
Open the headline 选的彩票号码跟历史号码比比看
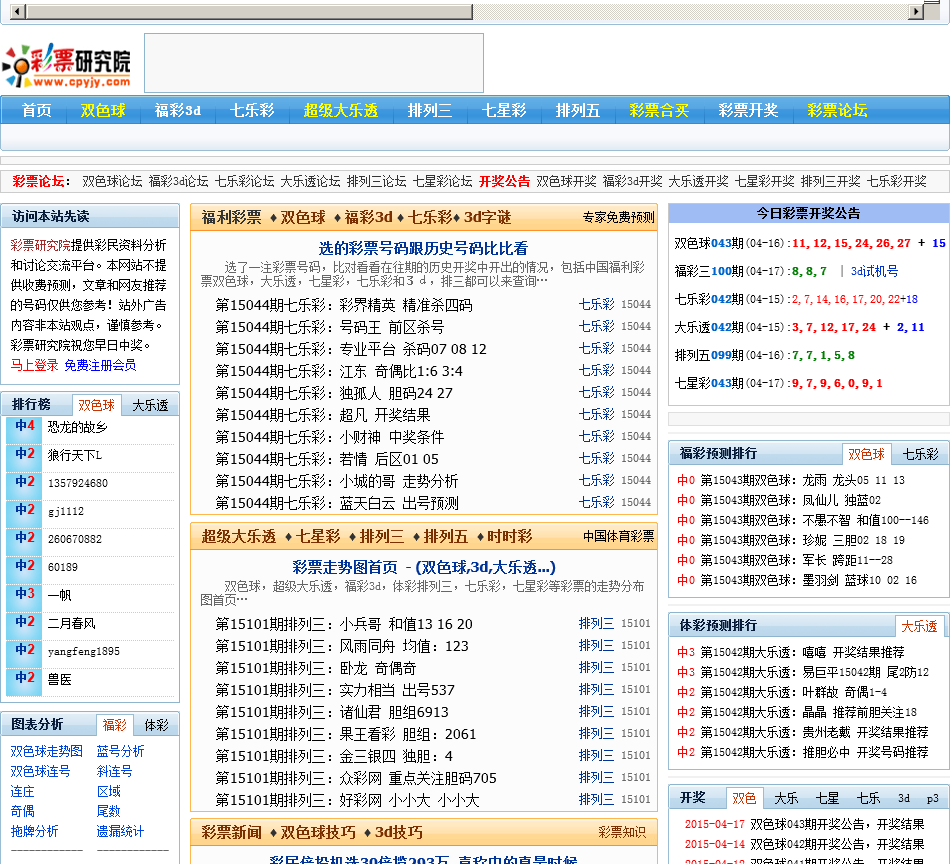[423, 248]
